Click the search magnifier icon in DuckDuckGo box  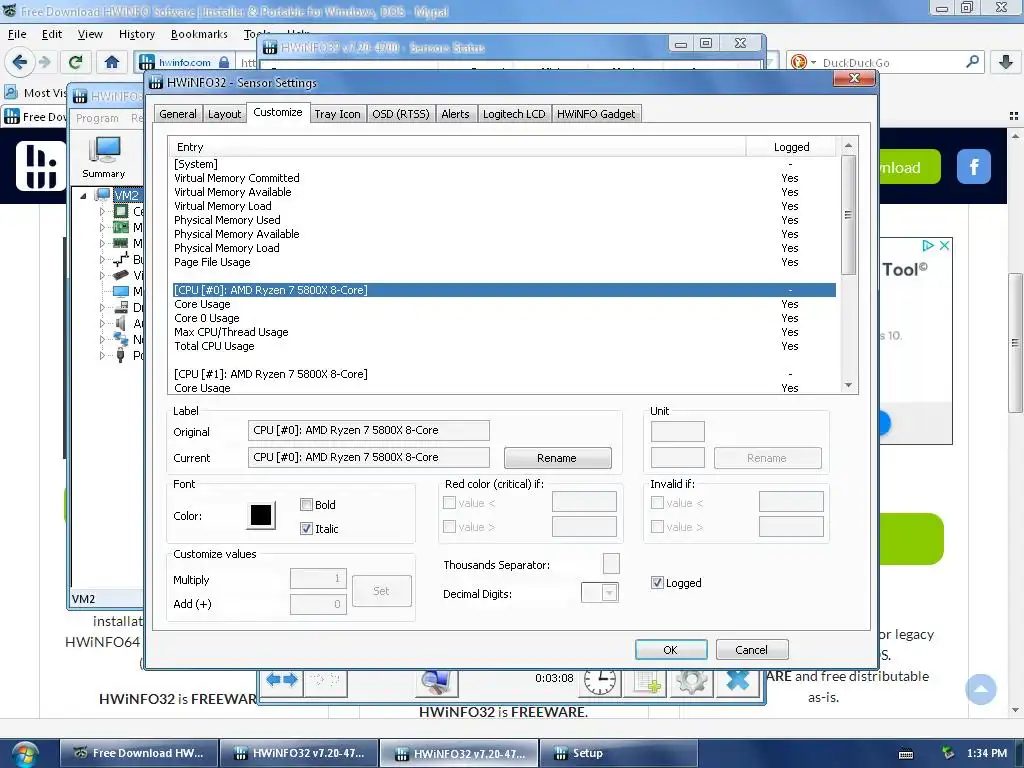pyautogui.click(x=972, y=62)
